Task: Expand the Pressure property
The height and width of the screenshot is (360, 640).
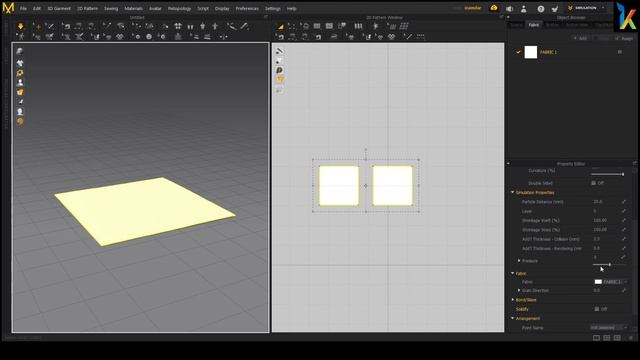Action: pyautogui.click(x=519, y=260)
